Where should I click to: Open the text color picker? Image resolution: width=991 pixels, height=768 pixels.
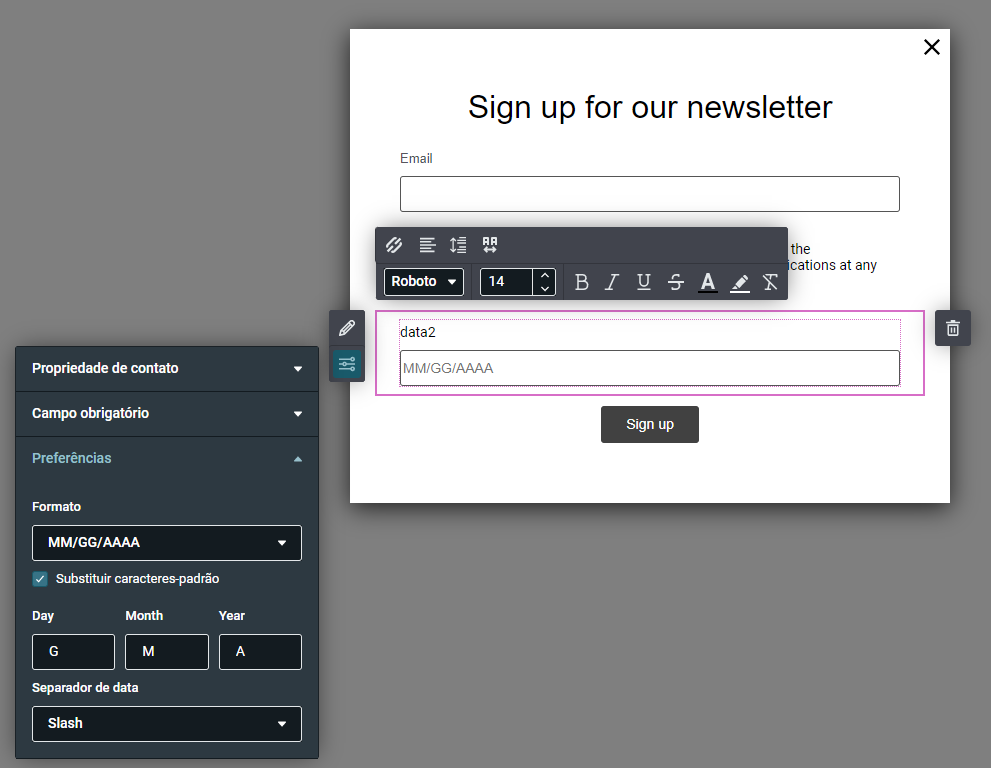[x=708, y=282]
